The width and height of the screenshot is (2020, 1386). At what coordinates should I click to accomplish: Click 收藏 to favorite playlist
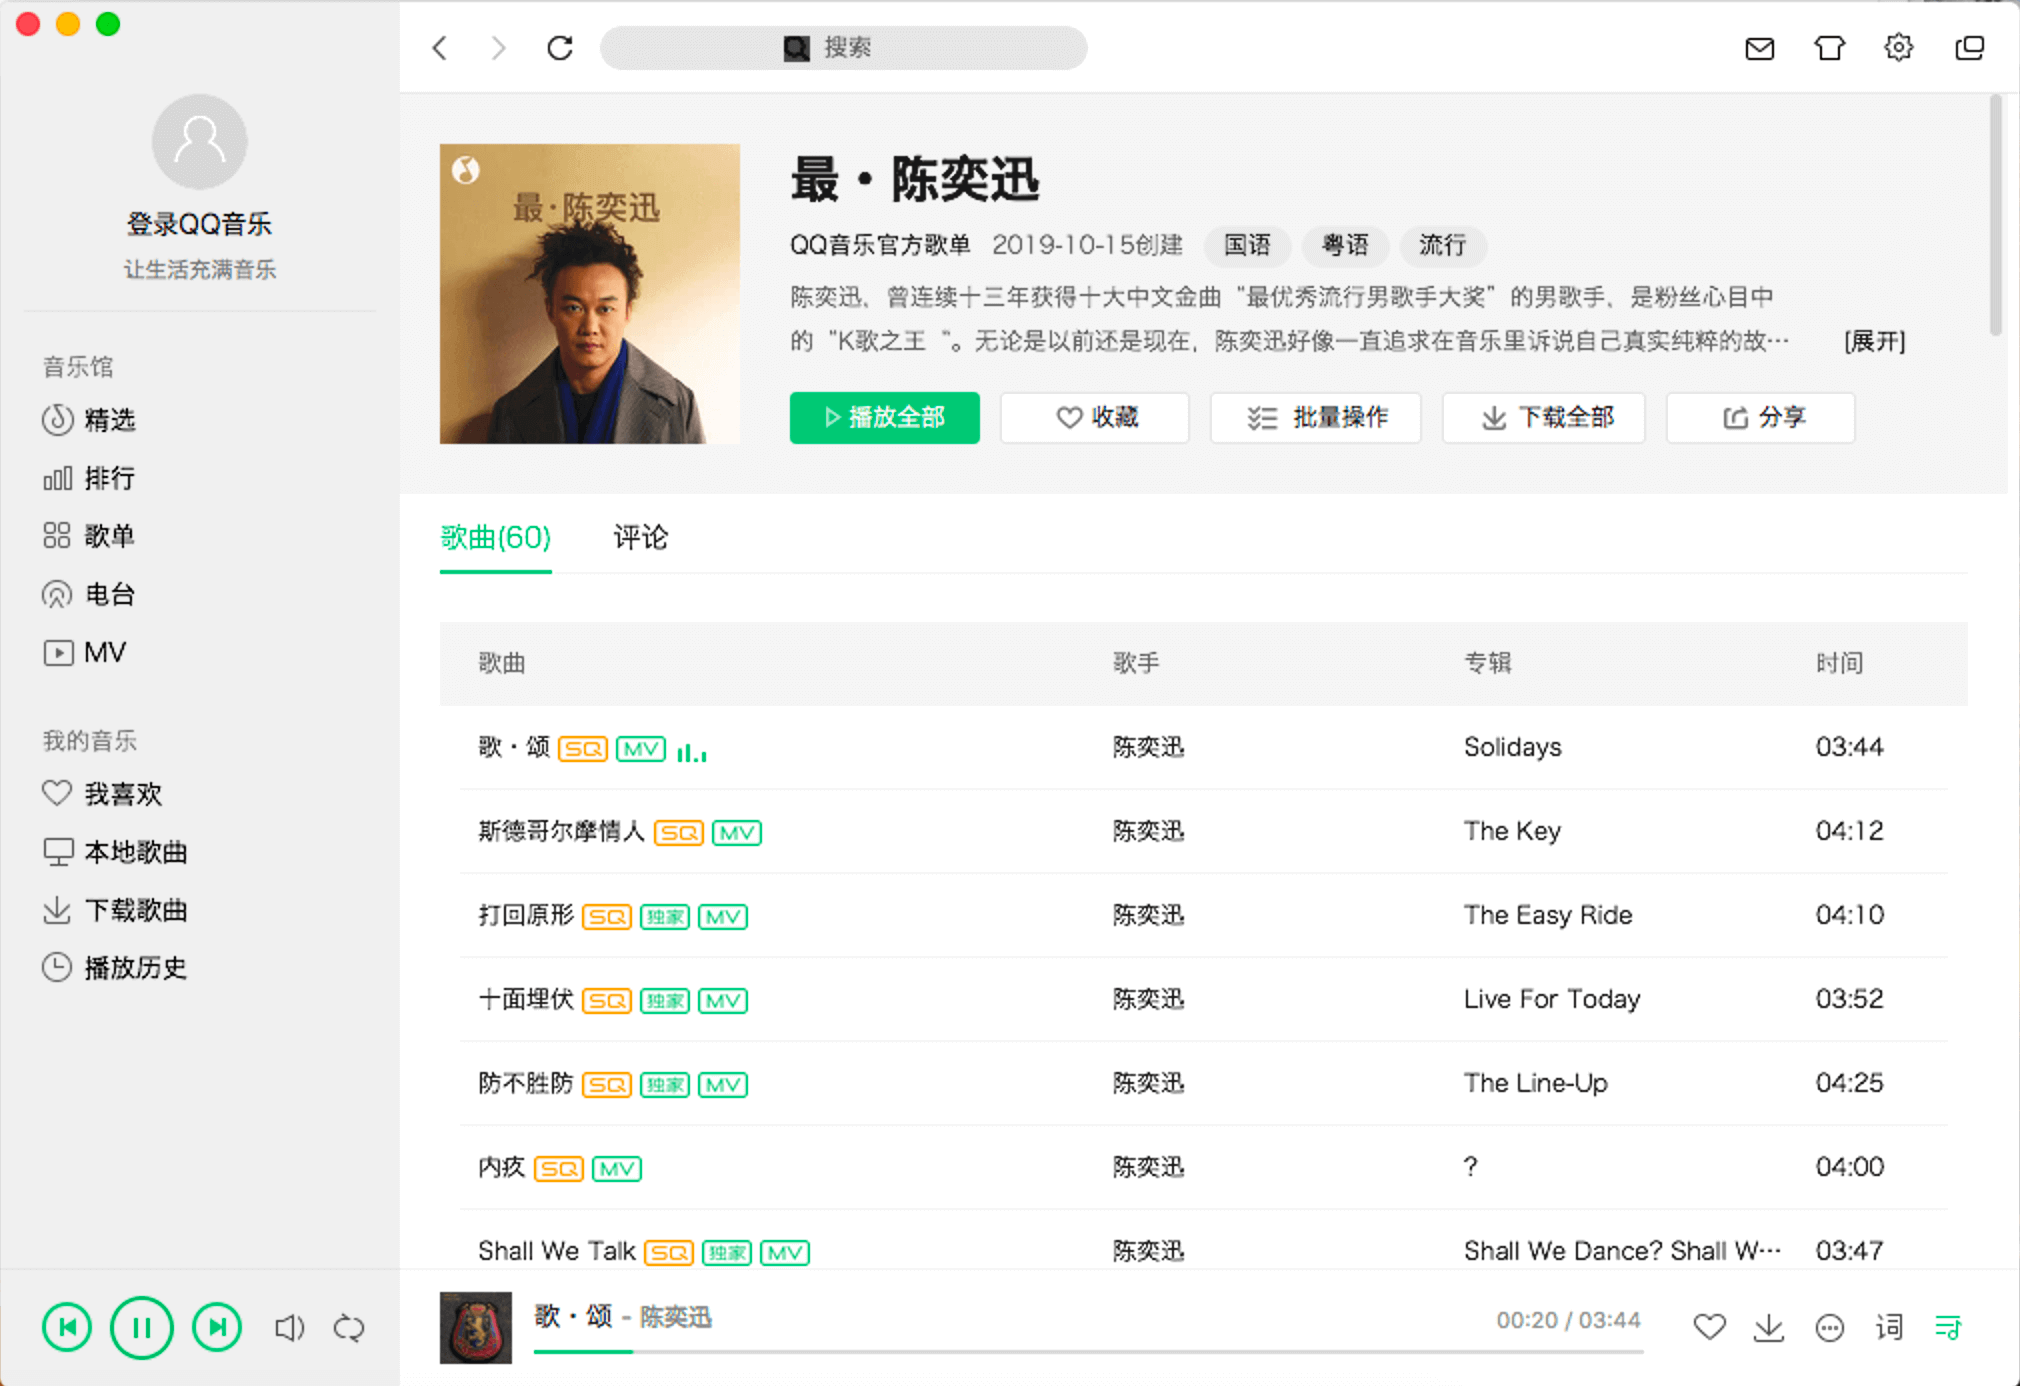(x=1095, y=417)
